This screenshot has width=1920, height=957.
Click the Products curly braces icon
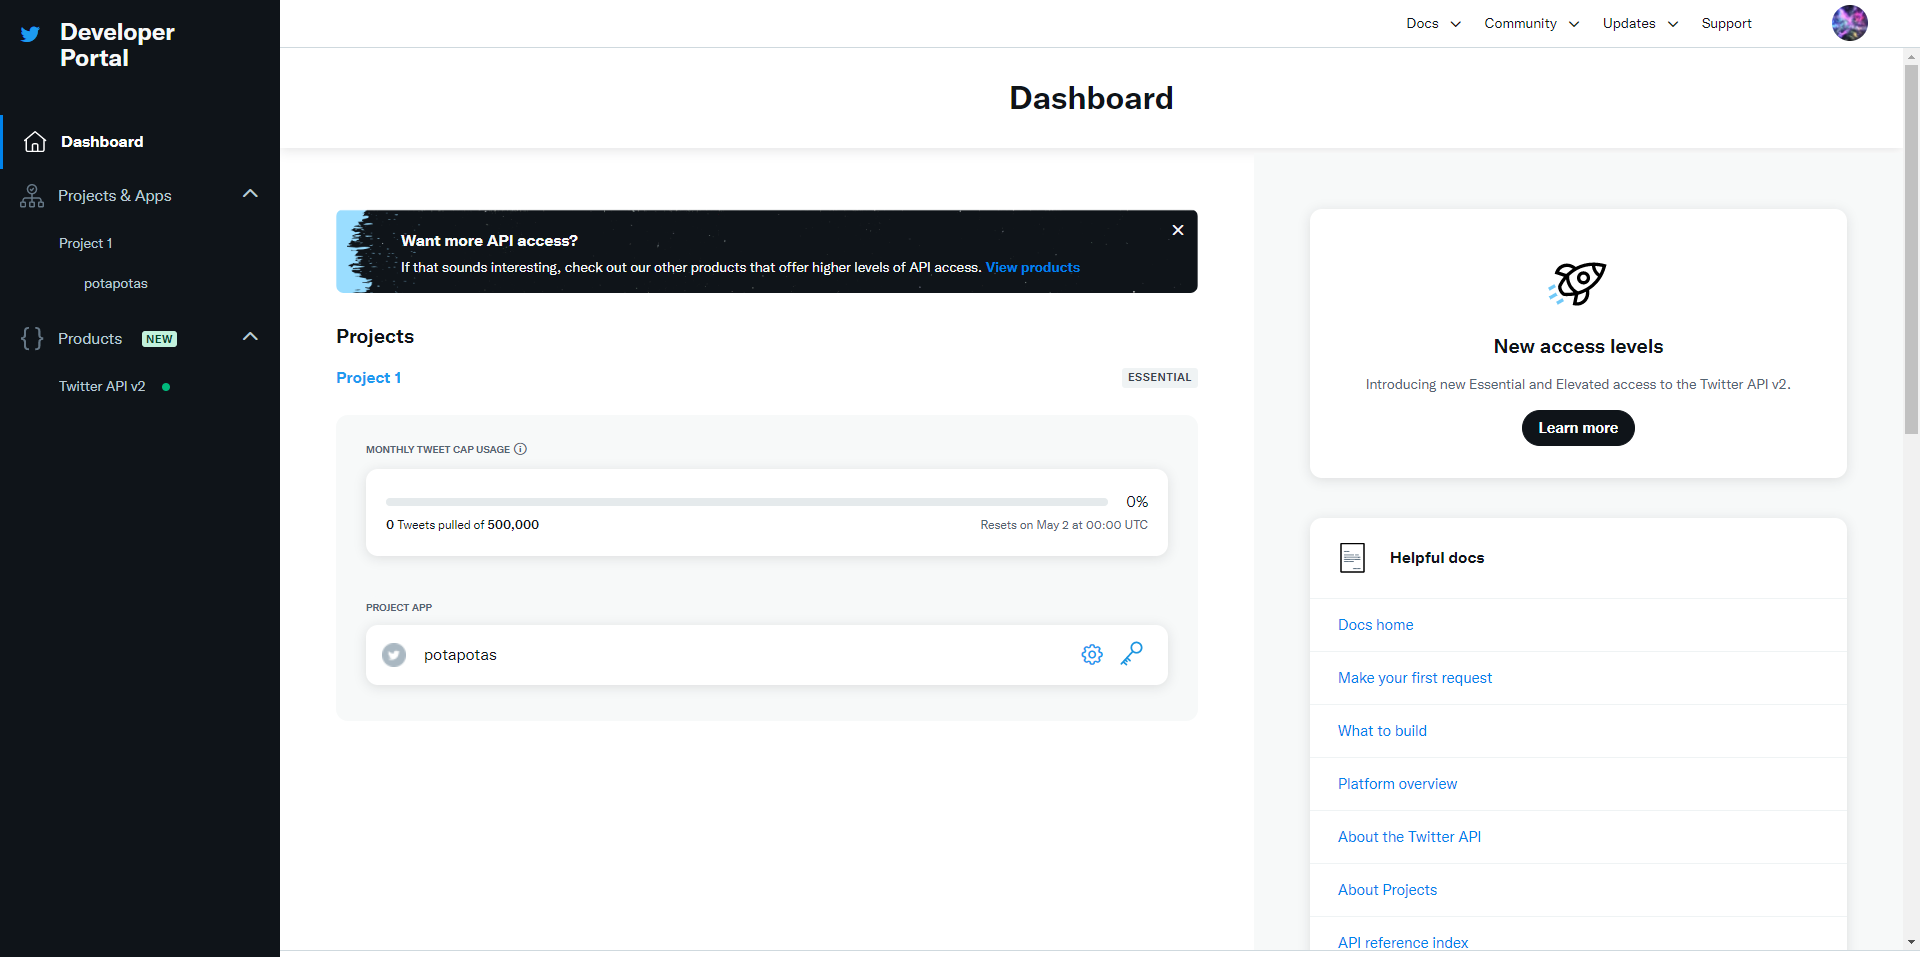[x=32, y=339]
